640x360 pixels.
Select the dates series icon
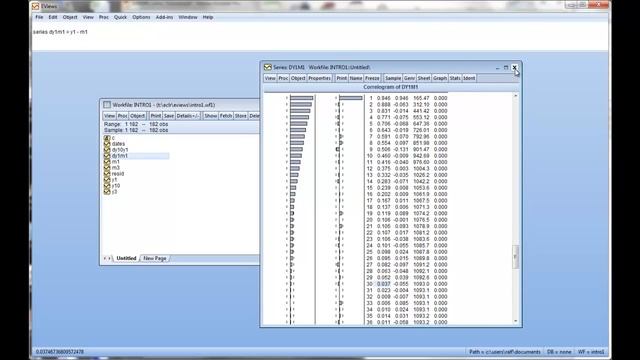pyautogui.click(x=107, y=144)
